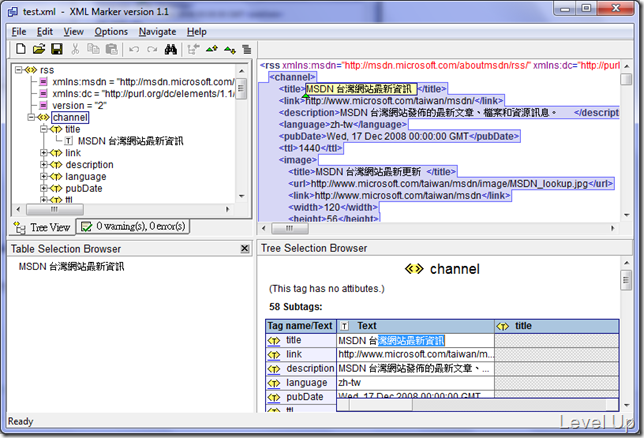Open the Options menu
This screenshot has width=644, height=438.
[111, 32]
